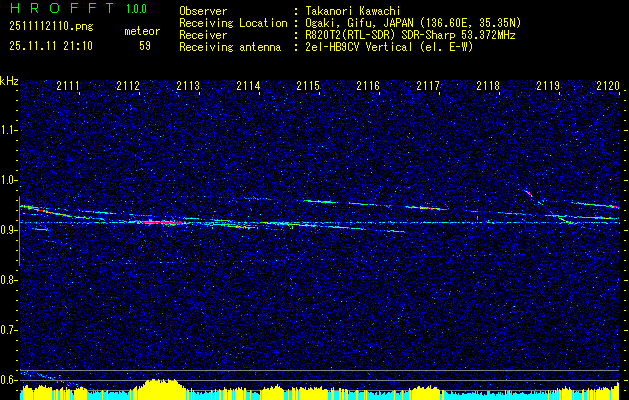Click frequency axis label 0.7
The height and width of the screenshot is (400, 629).
click(x=9, y=330)
